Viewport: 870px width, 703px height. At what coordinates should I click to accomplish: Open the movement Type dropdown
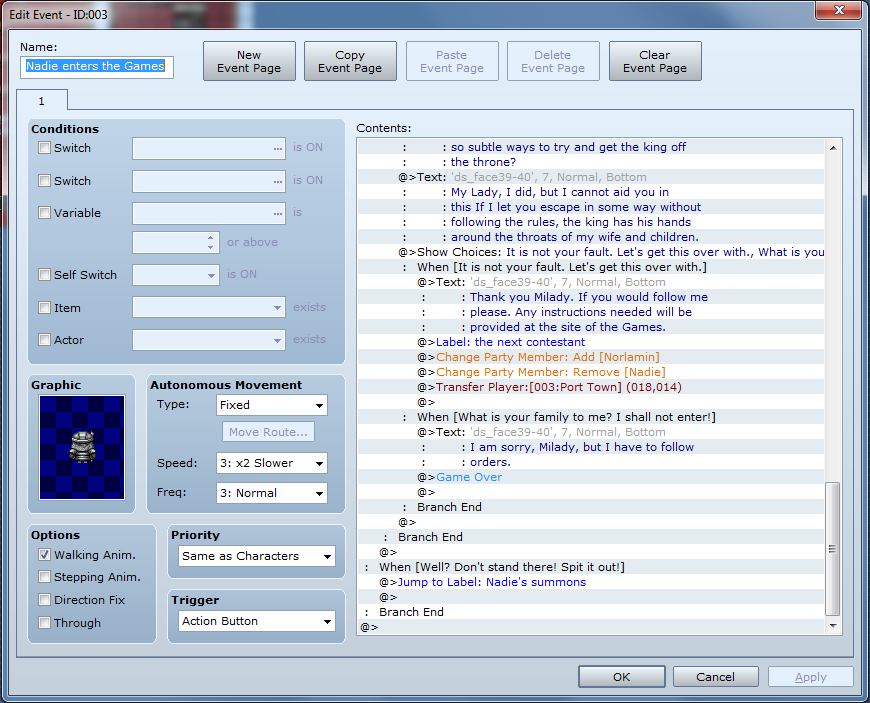[271, 405]
